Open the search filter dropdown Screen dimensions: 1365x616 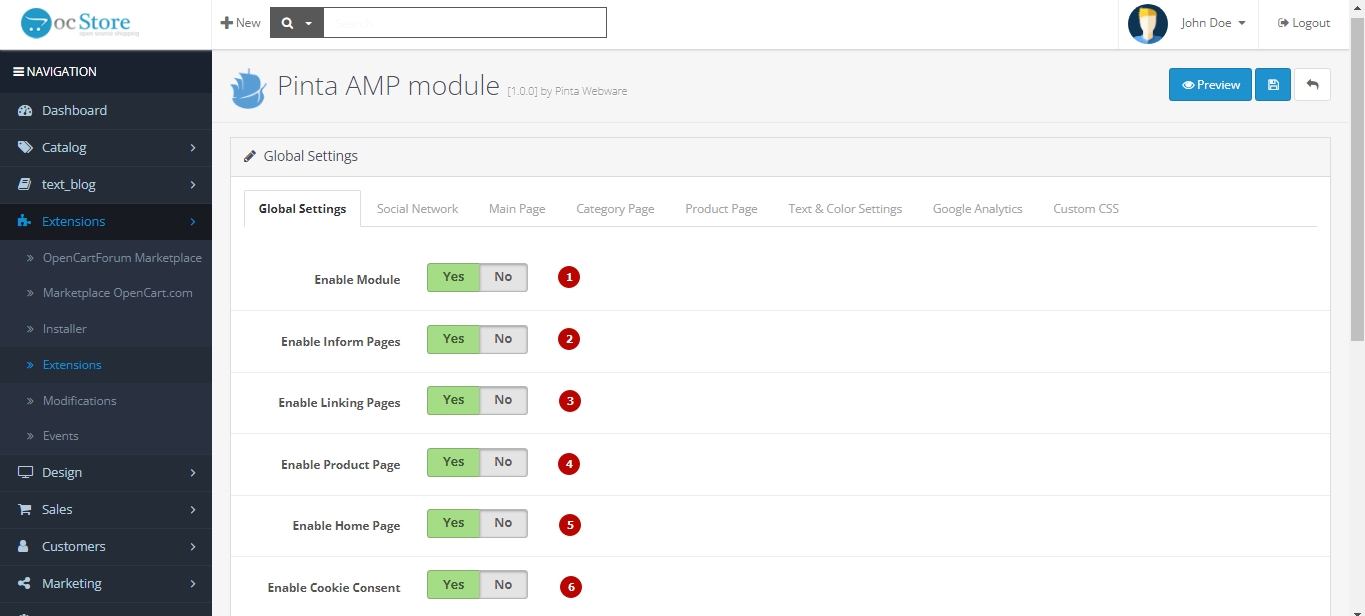(x=296, y=23)
